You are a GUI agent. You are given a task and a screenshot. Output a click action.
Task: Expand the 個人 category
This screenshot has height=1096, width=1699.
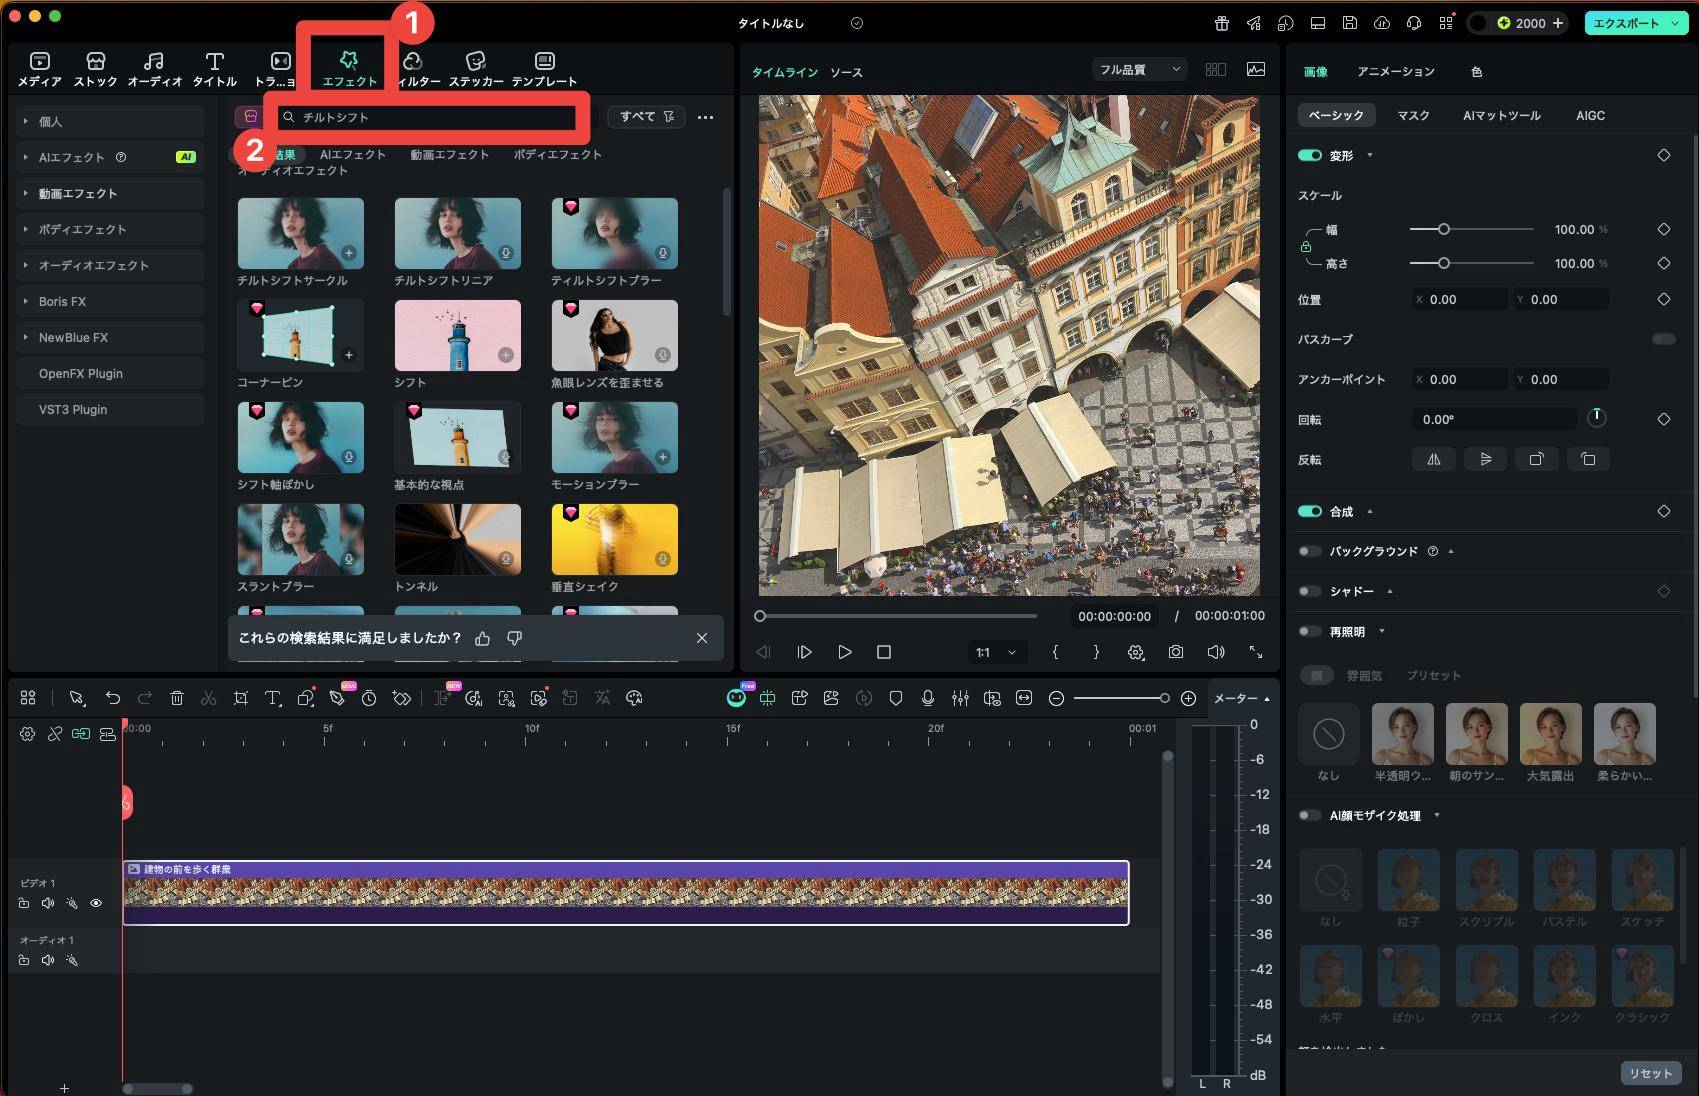coord(110,121)
